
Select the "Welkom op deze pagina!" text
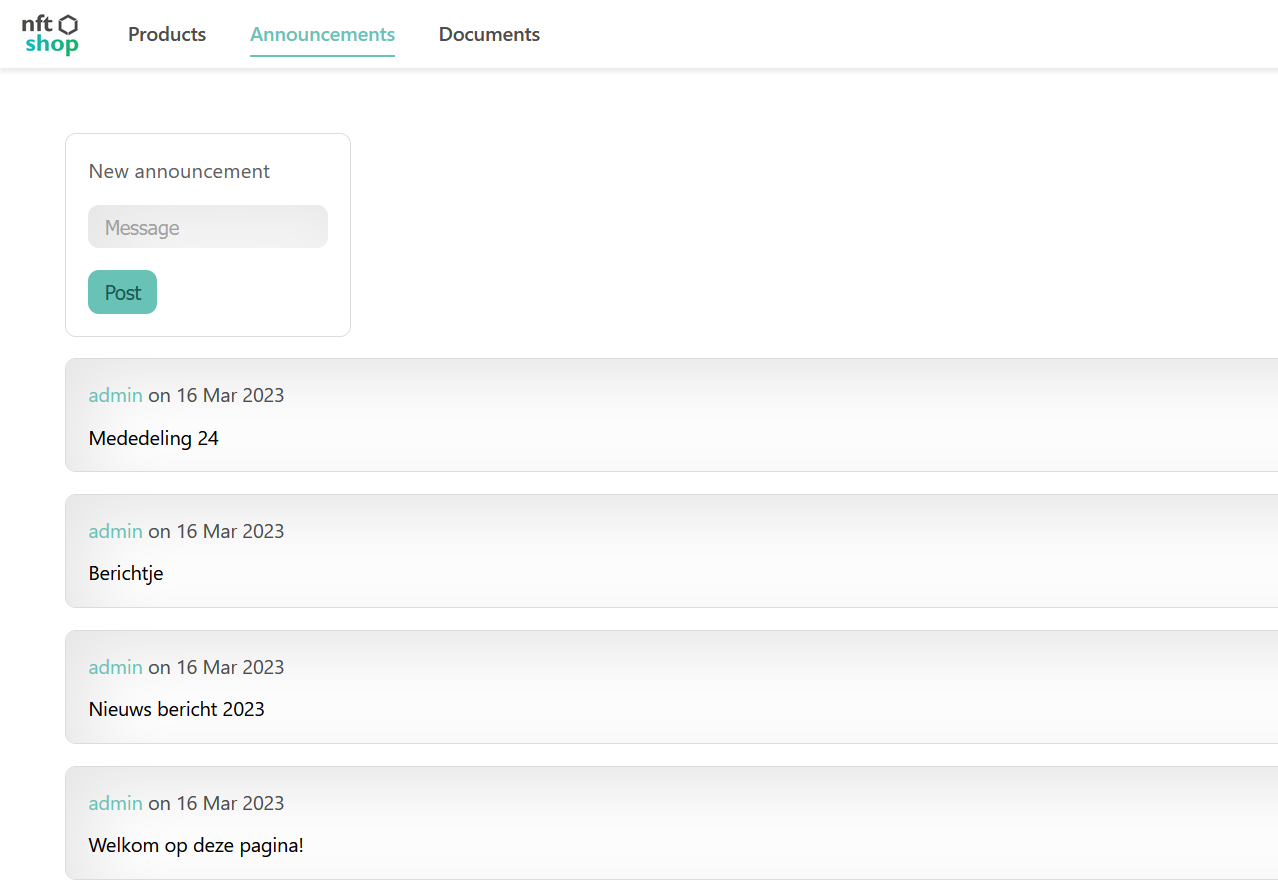196,846
